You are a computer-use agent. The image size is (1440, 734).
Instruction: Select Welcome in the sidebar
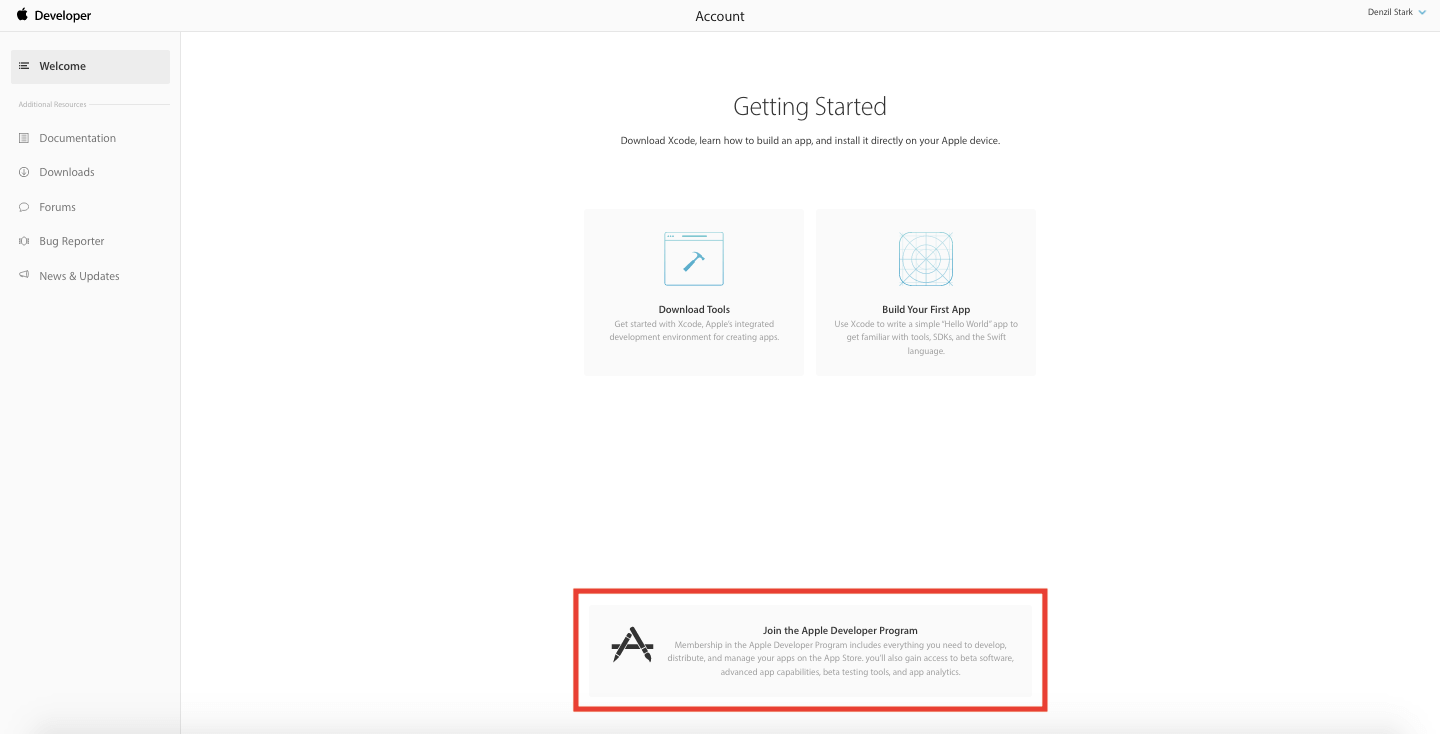click(91, 66)
